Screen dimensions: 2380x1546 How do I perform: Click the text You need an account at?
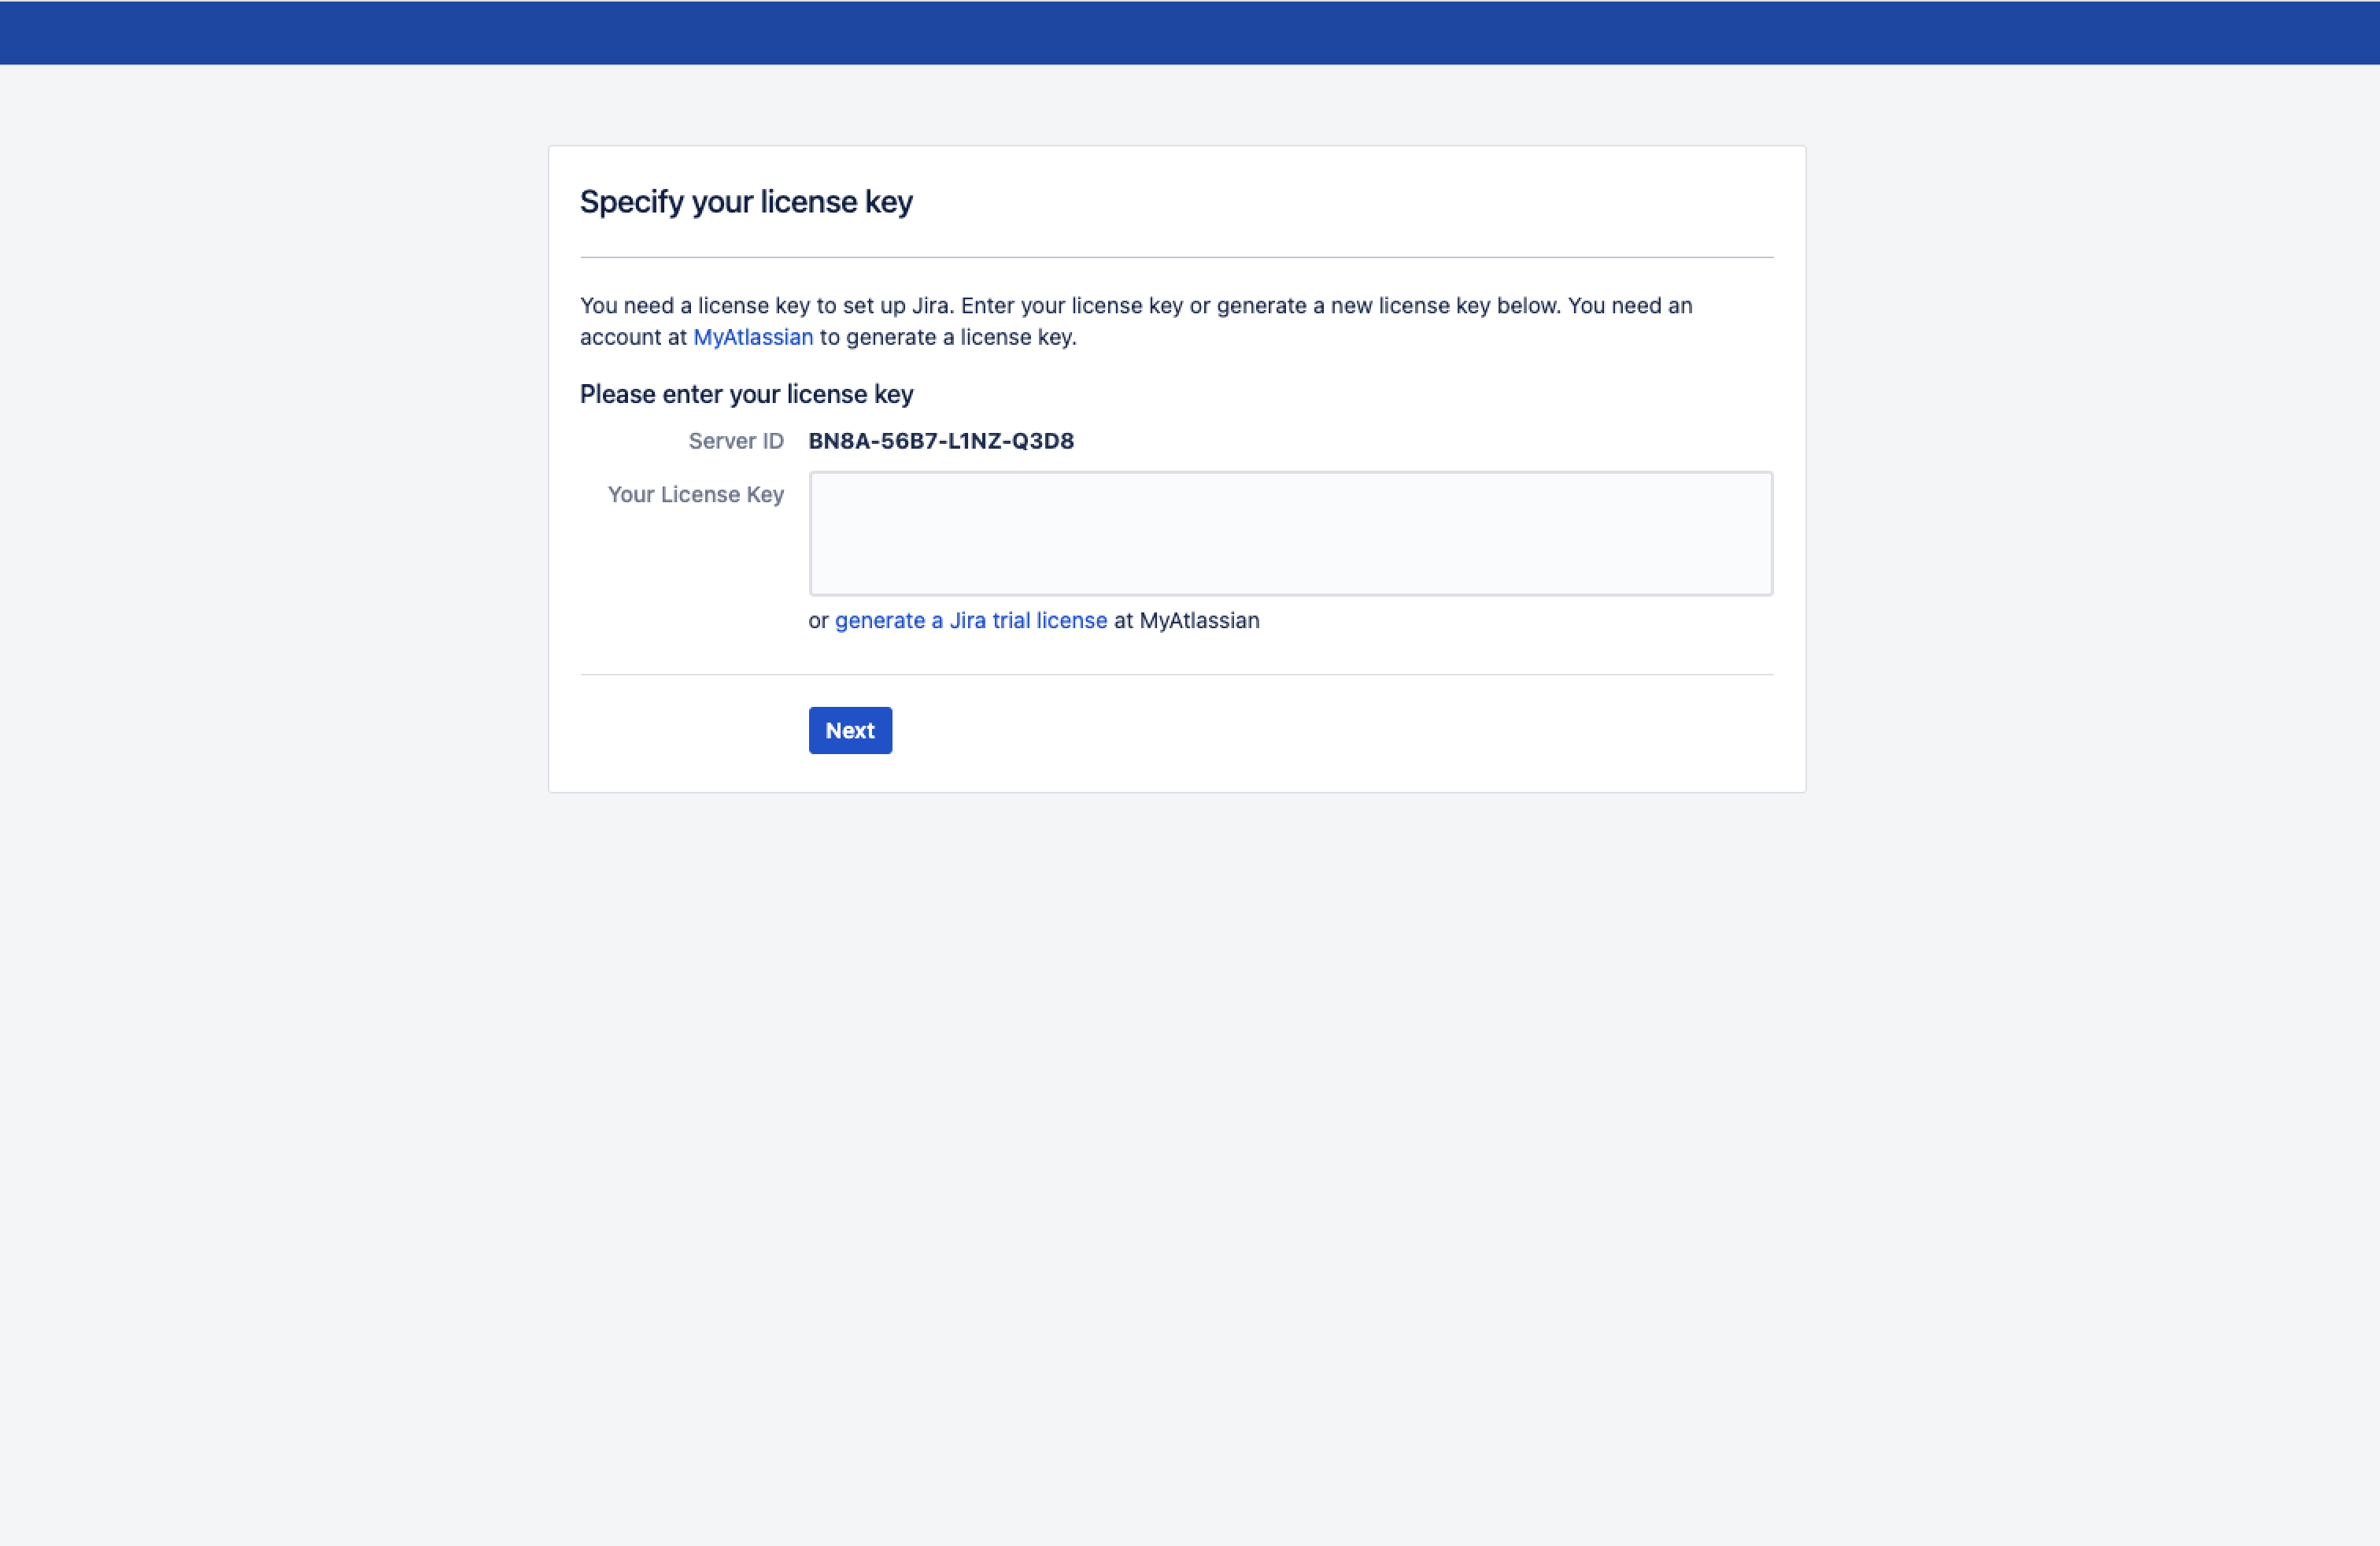1630,306
